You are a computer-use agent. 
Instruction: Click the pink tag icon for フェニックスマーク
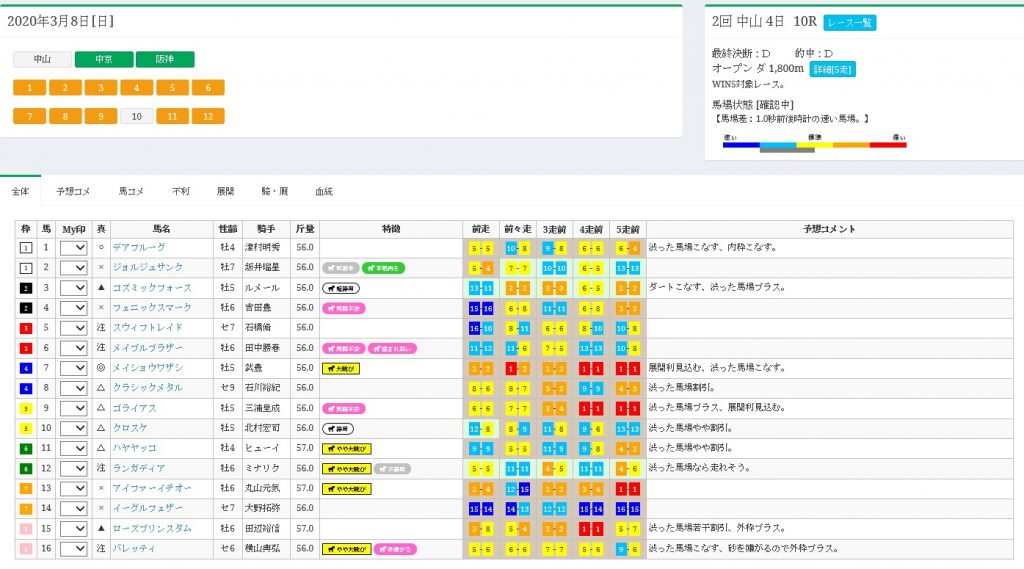pyautogui.click(x=343, y=308)
